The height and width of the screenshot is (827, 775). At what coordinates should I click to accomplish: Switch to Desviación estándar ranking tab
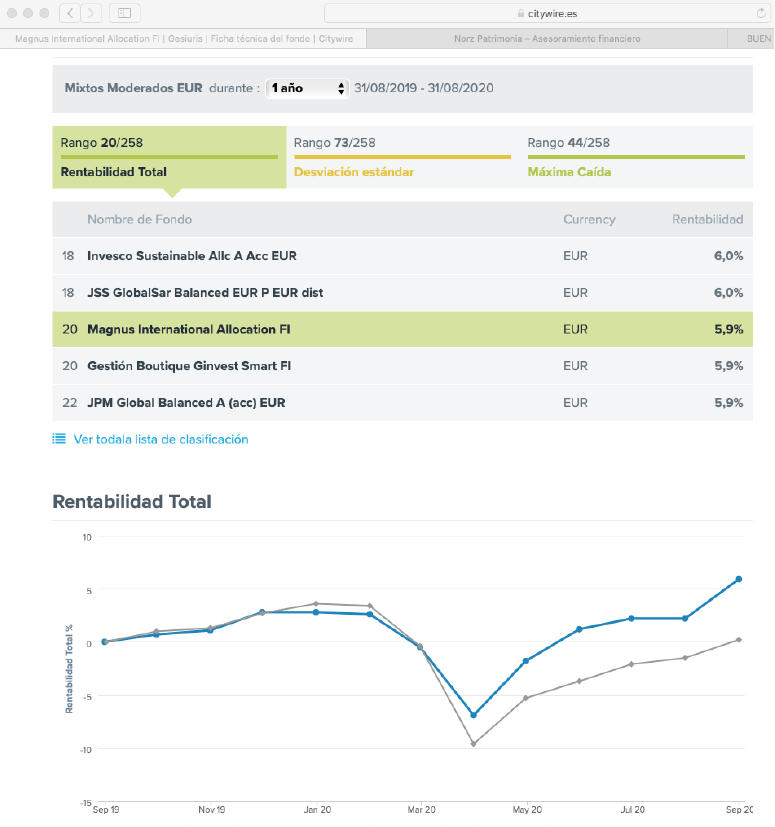(403, 157)
